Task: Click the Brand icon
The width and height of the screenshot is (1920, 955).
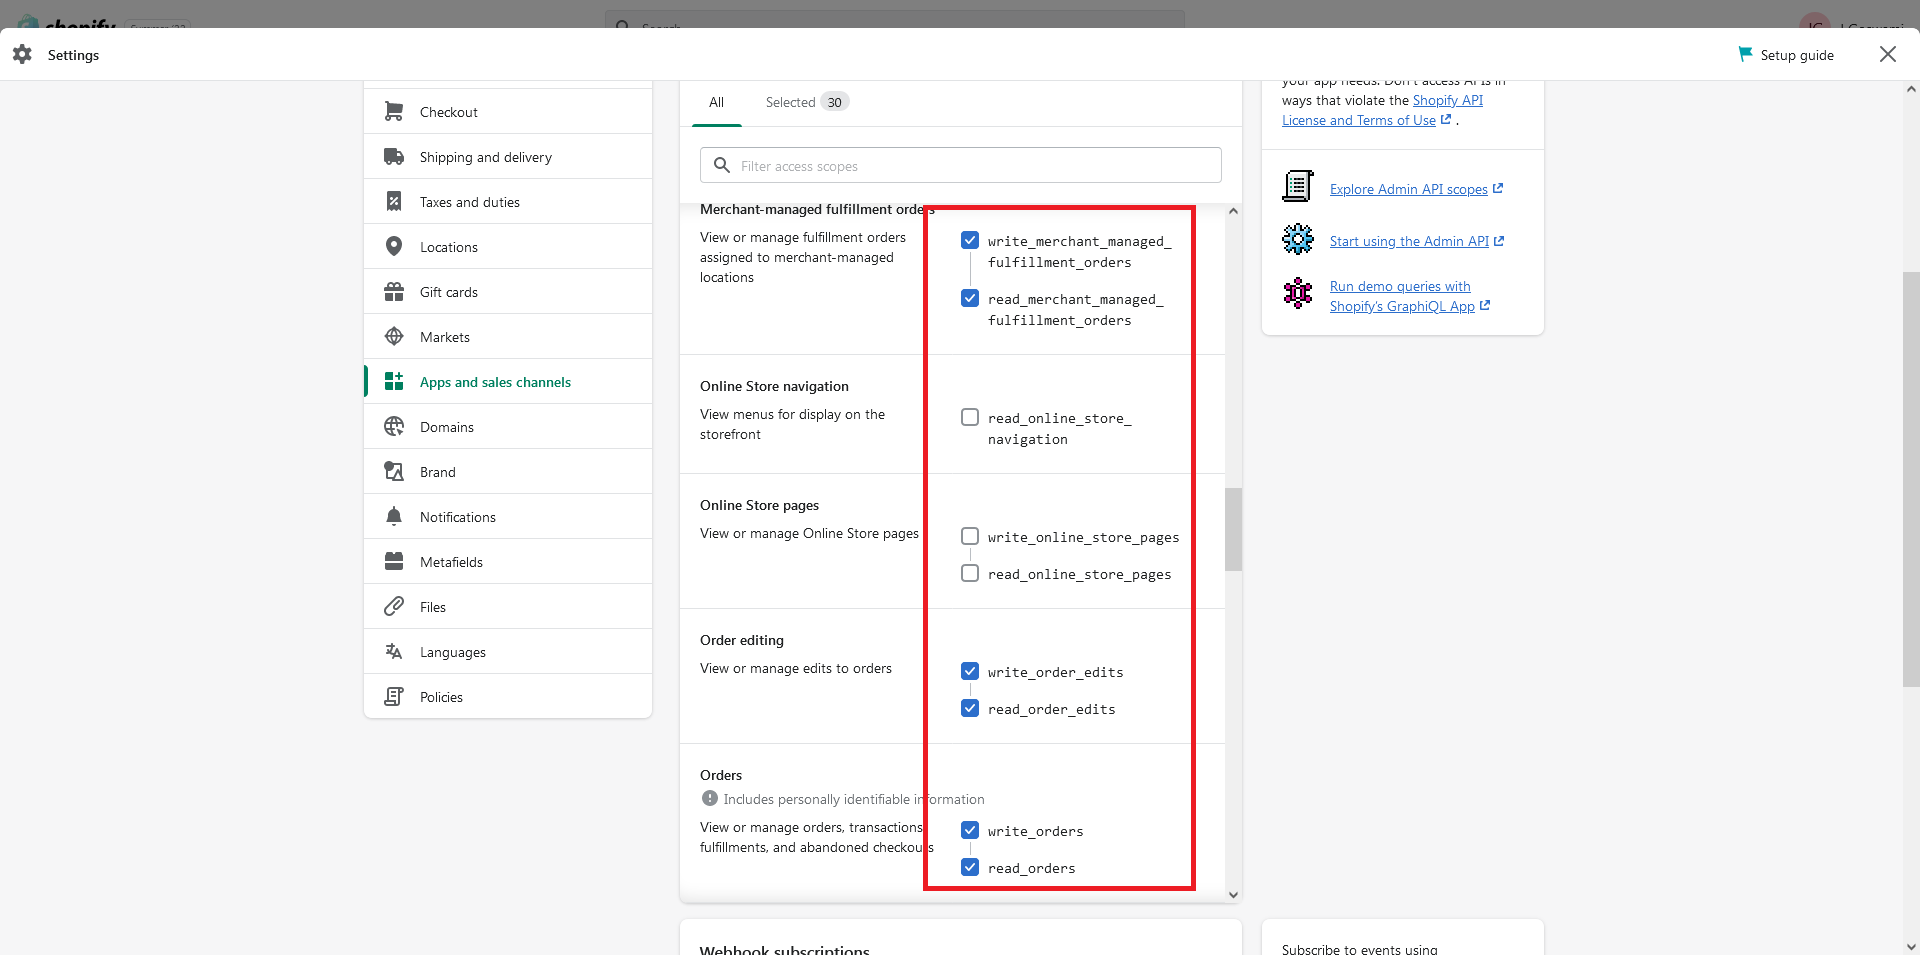Action: pos(394,472)
